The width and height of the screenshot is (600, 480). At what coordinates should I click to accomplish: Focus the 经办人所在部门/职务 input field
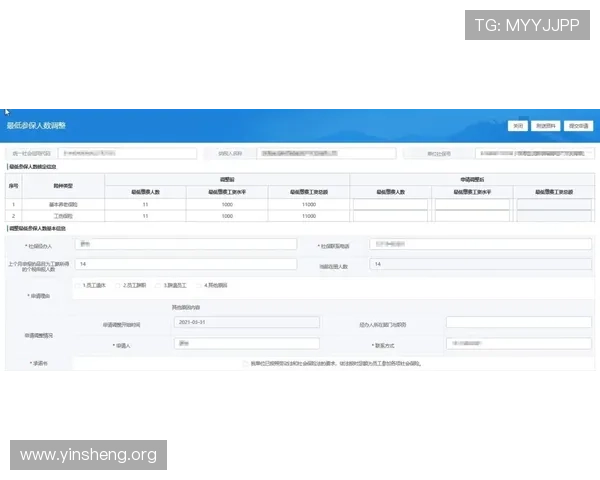[x=518, y=323]
